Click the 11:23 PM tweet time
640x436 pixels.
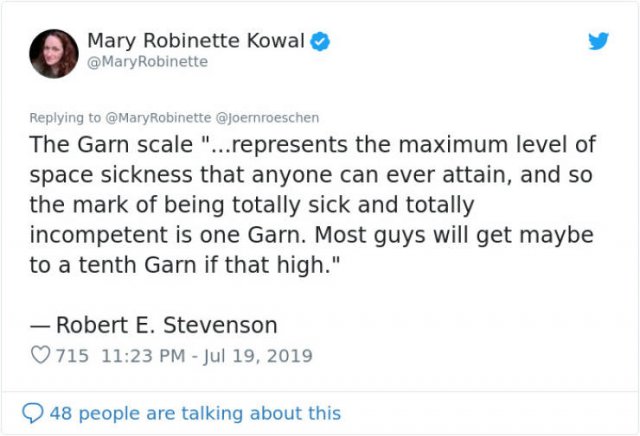(x=143, y=356)
